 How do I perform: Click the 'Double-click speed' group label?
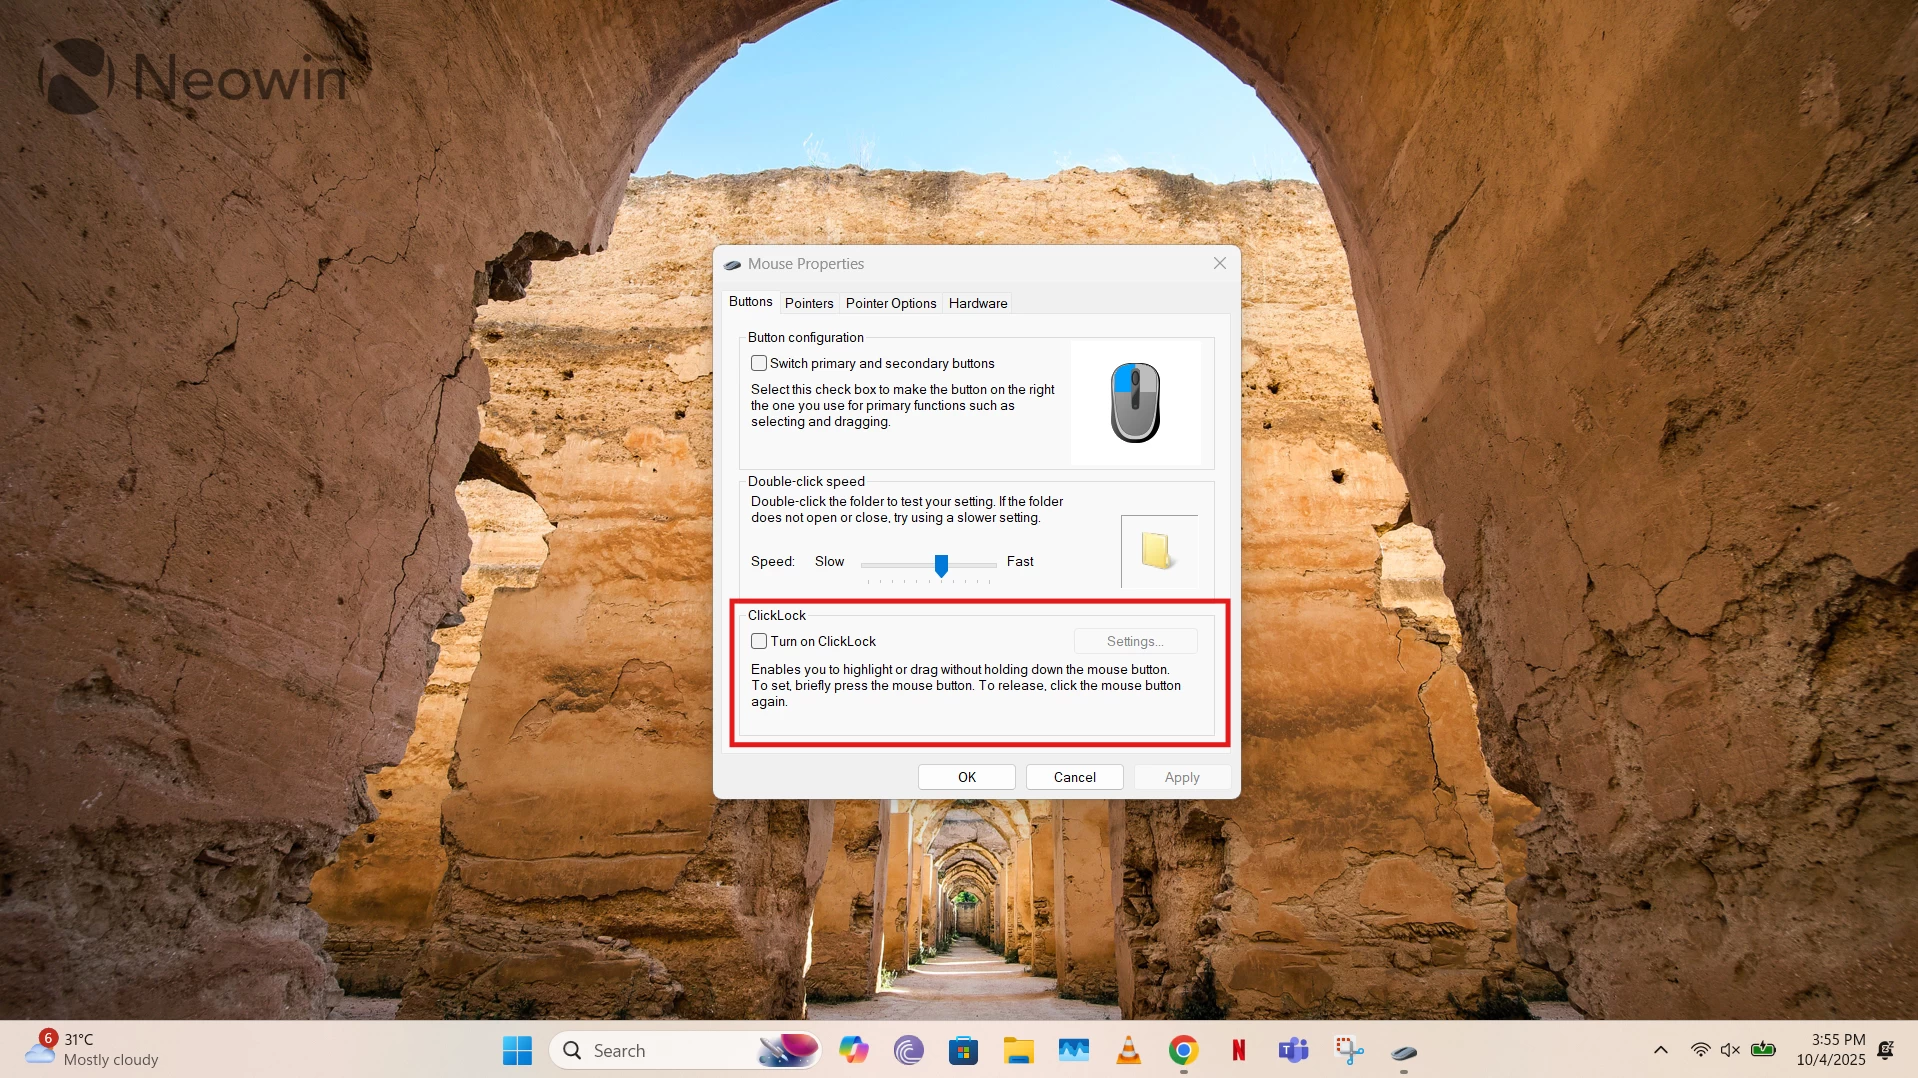tap(806, 481)
